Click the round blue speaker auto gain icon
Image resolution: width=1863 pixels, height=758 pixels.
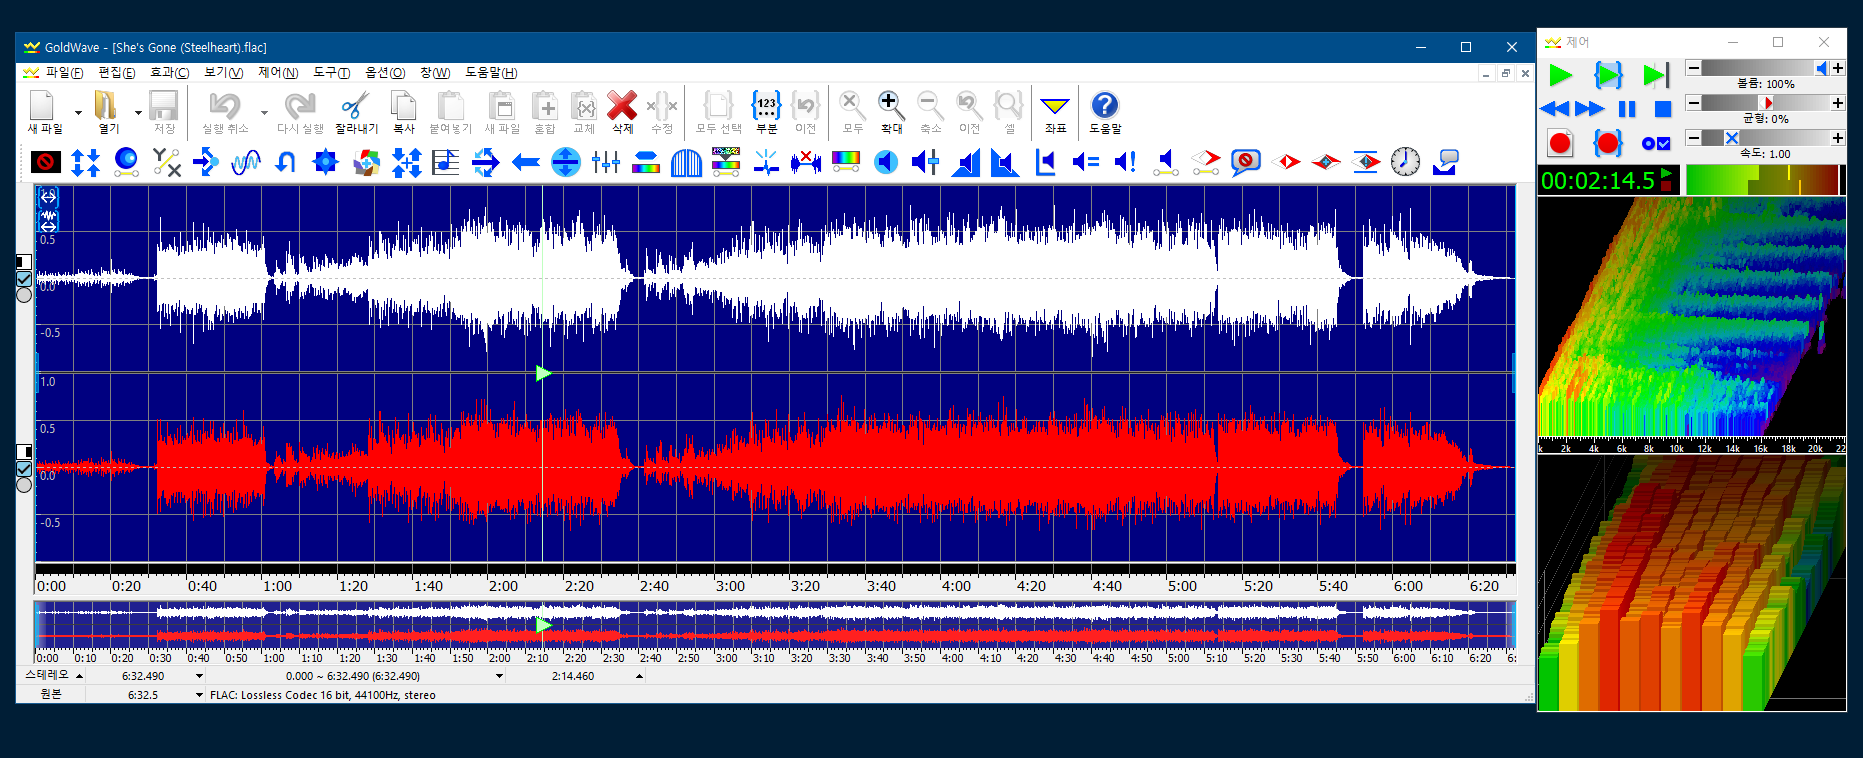click(886, 162)
